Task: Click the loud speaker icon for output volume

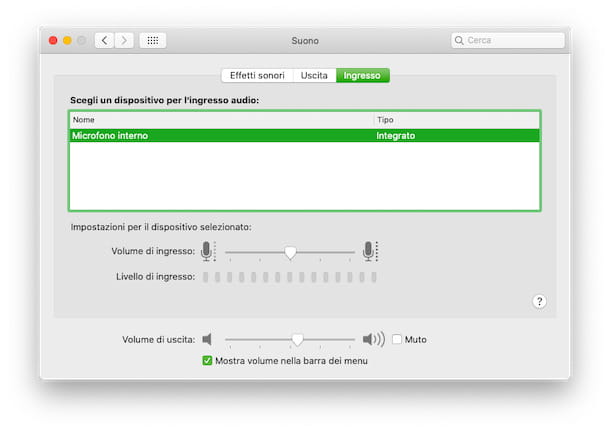Action: point(373,339)
